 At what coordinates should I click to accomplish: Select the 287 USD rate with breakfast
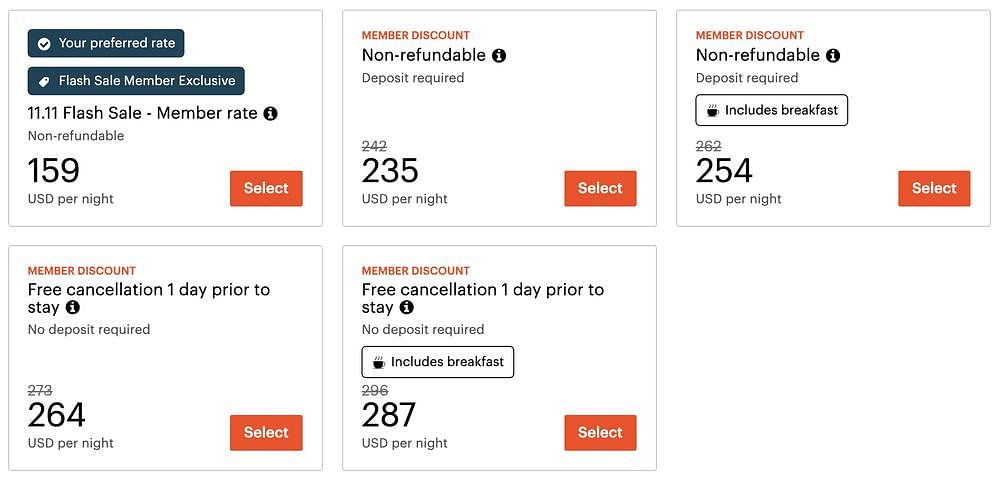pos(600,433)
